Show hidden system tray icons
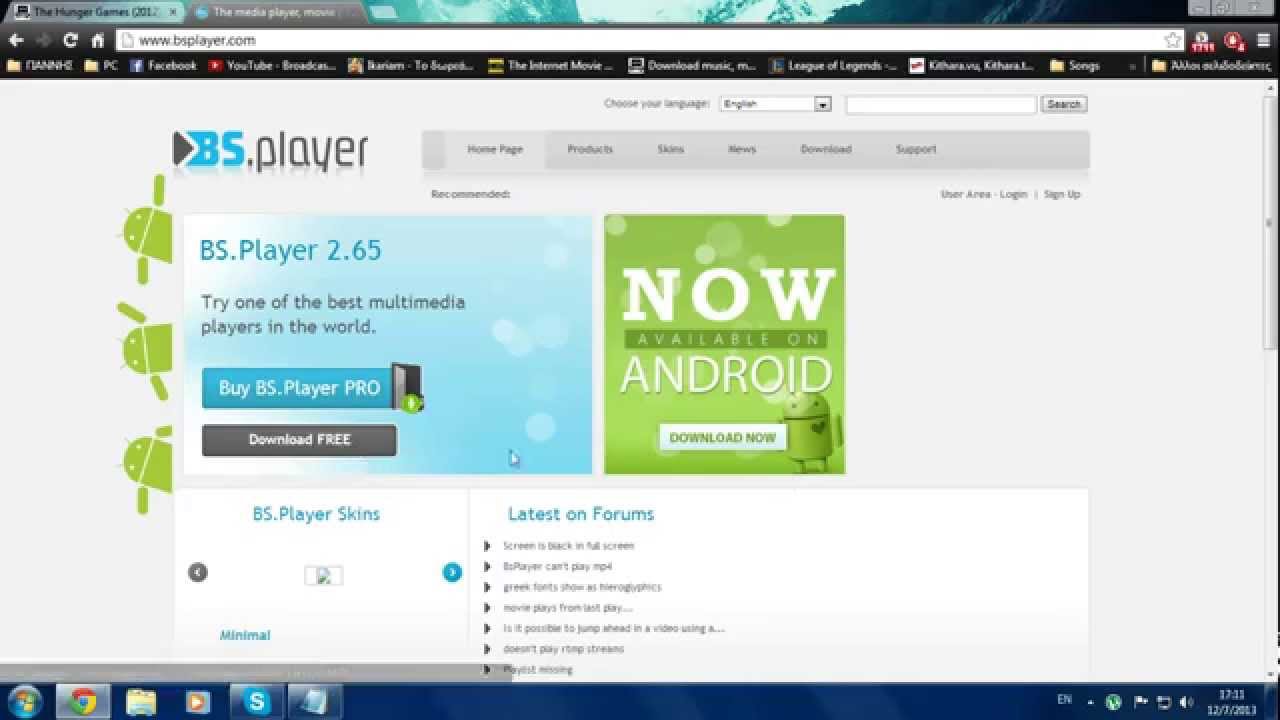 (x=1091, y=702)
